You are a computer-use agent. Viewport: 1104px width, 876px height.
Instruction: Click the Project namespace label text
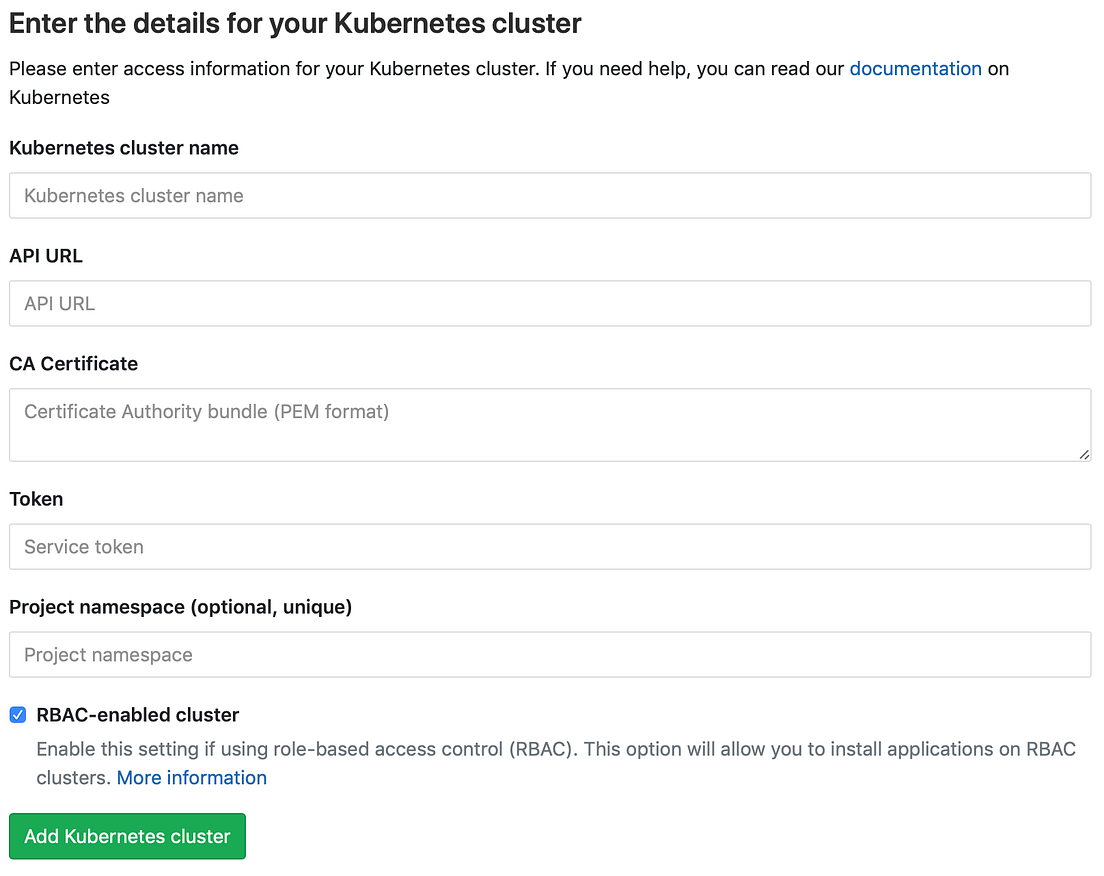point(181,607)
